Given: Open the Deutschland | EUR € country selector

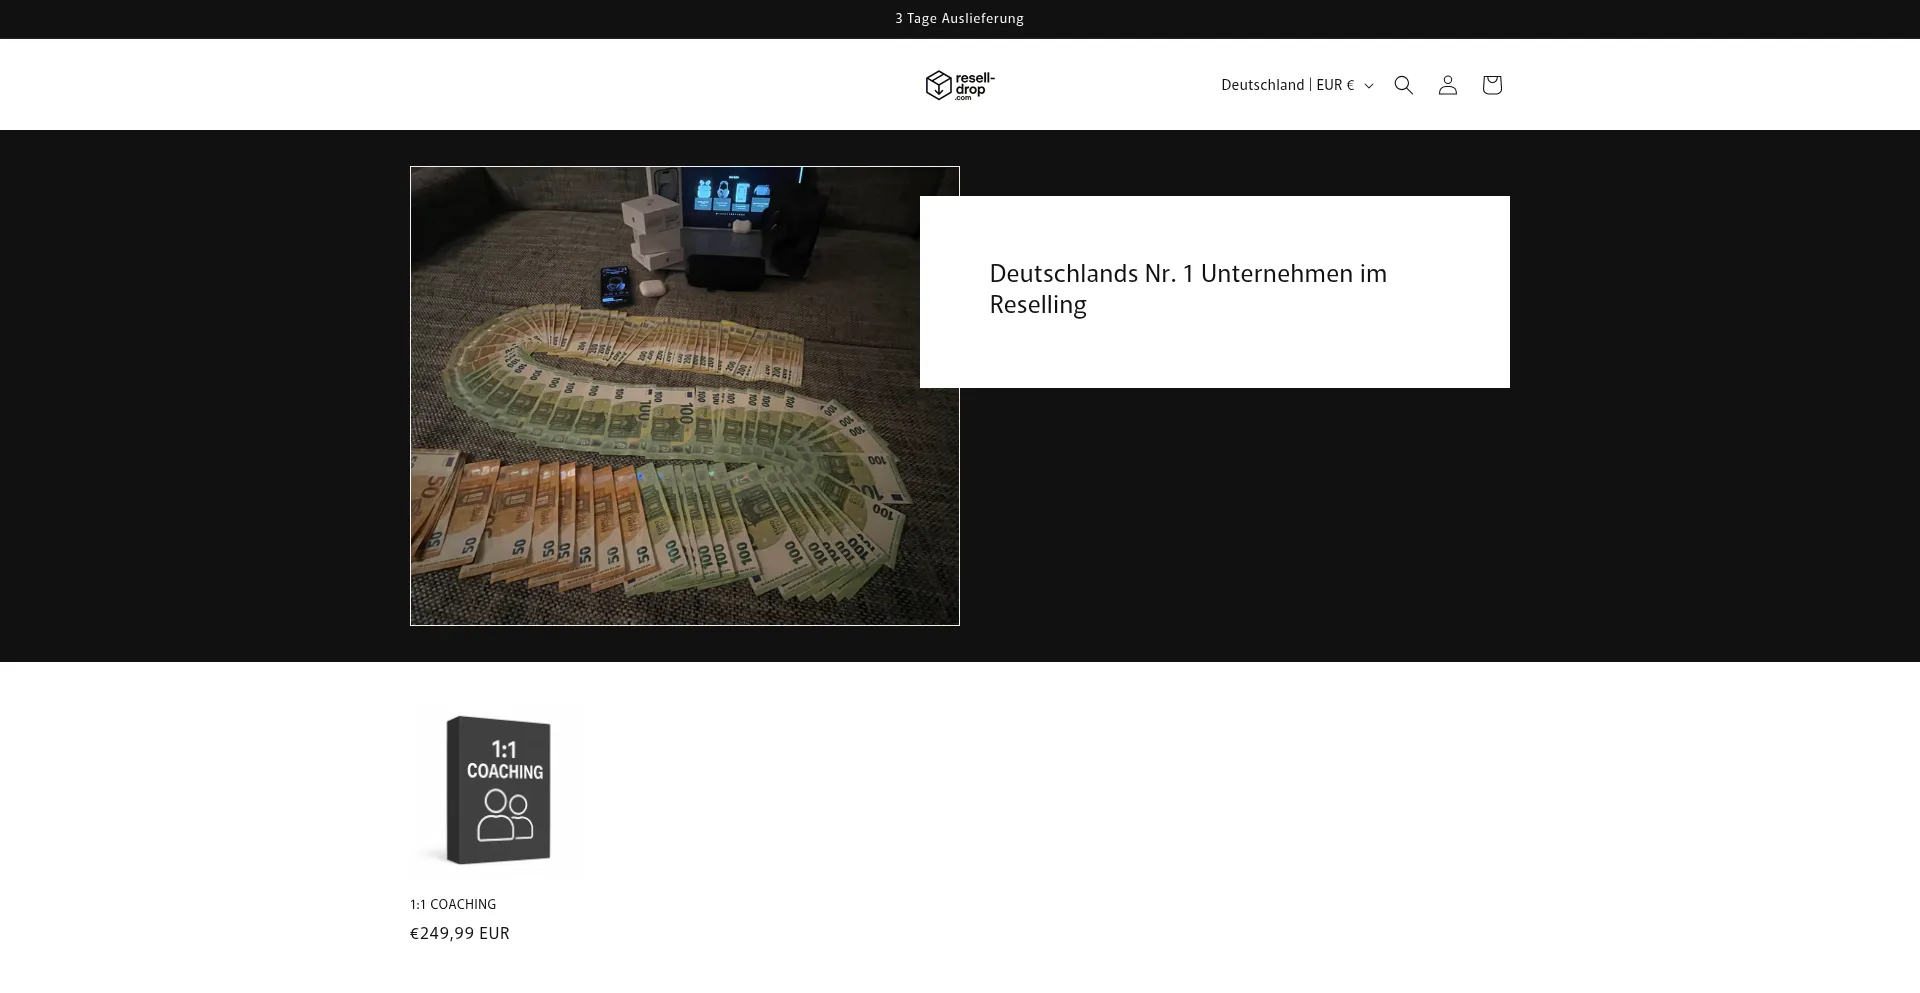Looking at the screenshot, I should tap(1287, 85).
